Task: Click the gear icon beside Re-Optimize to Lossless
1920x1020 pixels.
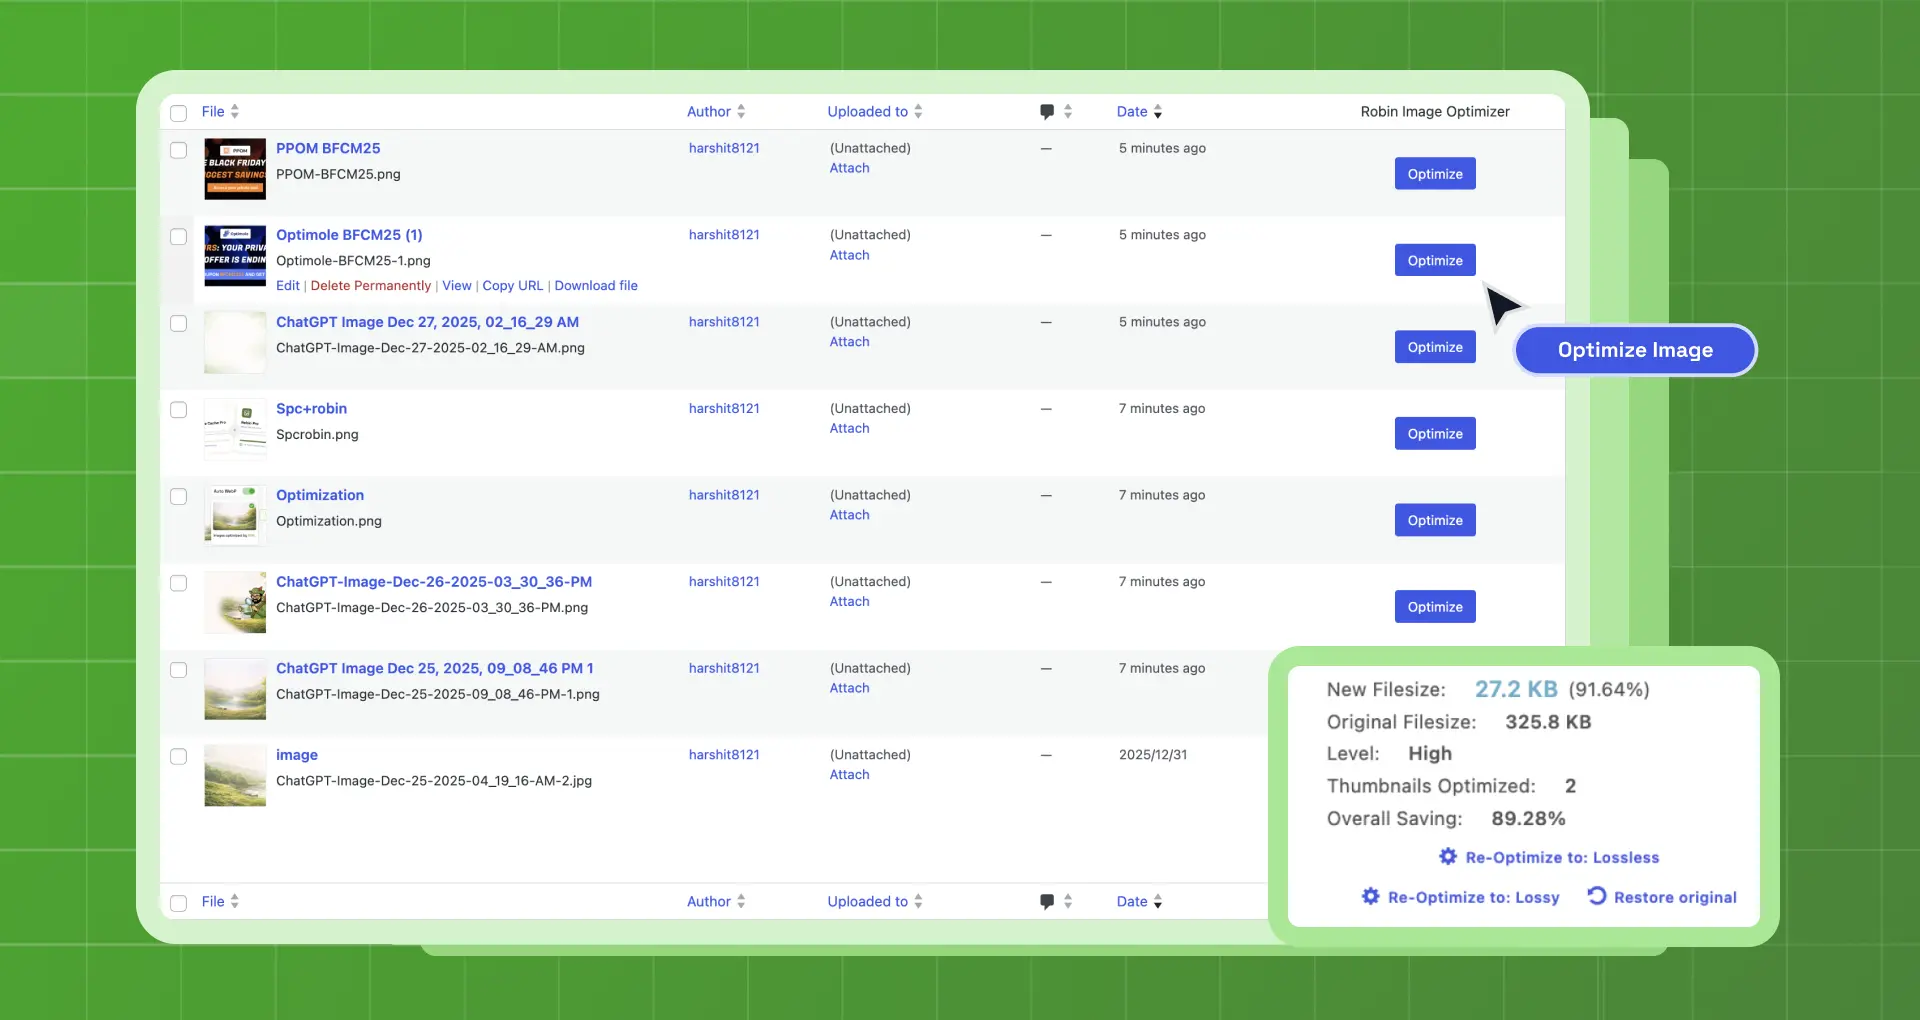Action: click(1446, 857)
